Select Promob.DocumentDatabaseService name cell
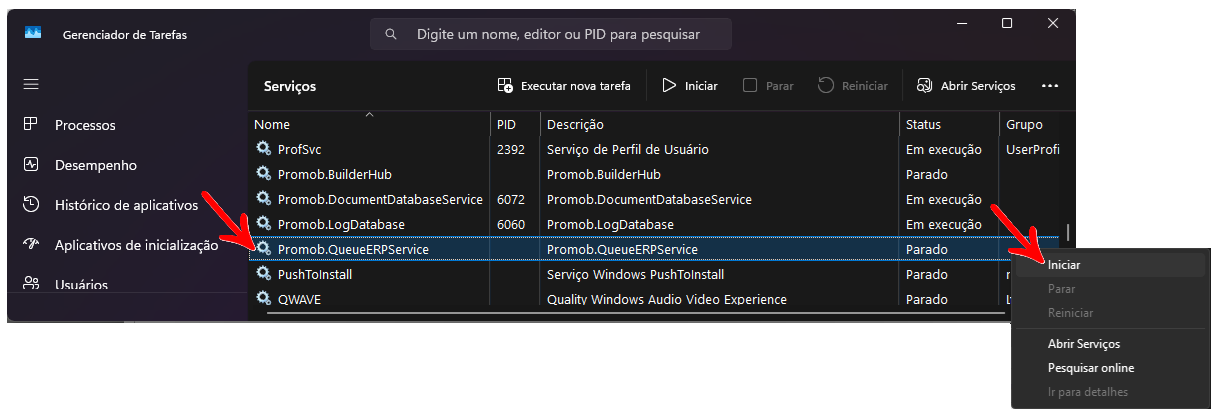The image size is (1220, 420). [380, 199]
